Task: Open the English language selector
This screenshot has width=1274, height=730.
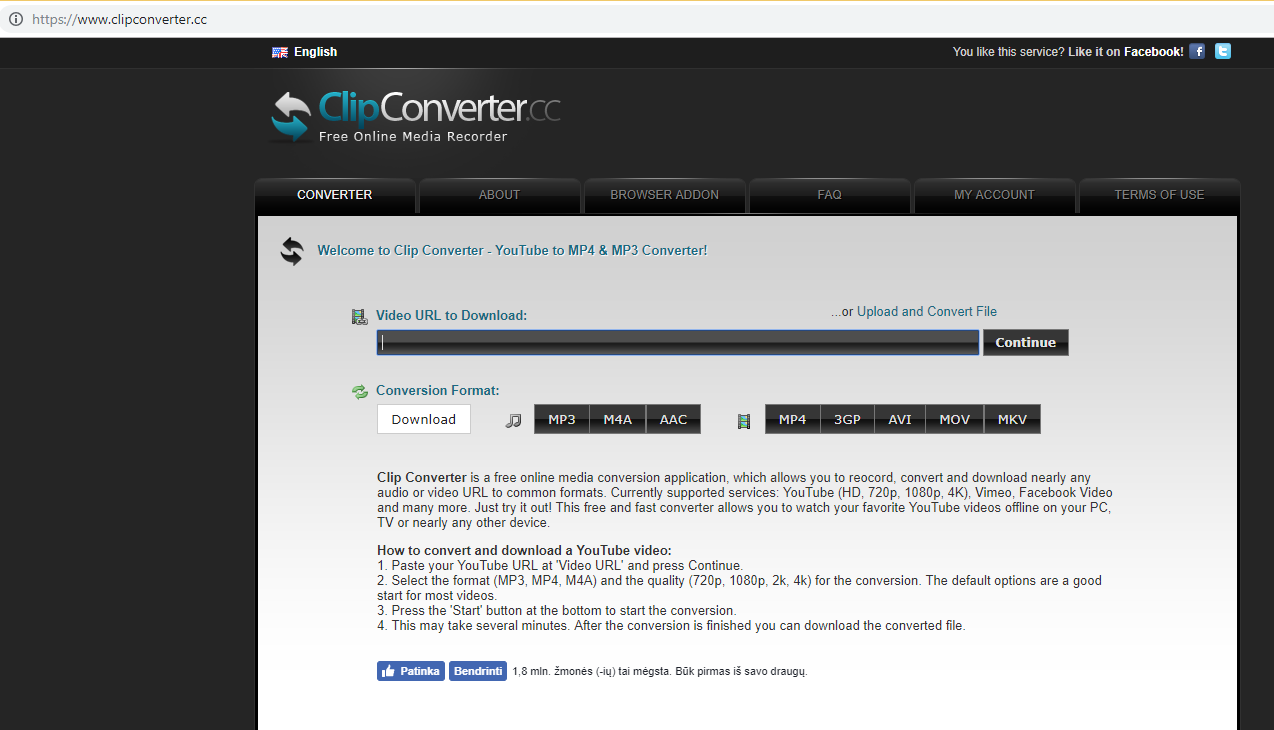Action: tap(315, 52)
